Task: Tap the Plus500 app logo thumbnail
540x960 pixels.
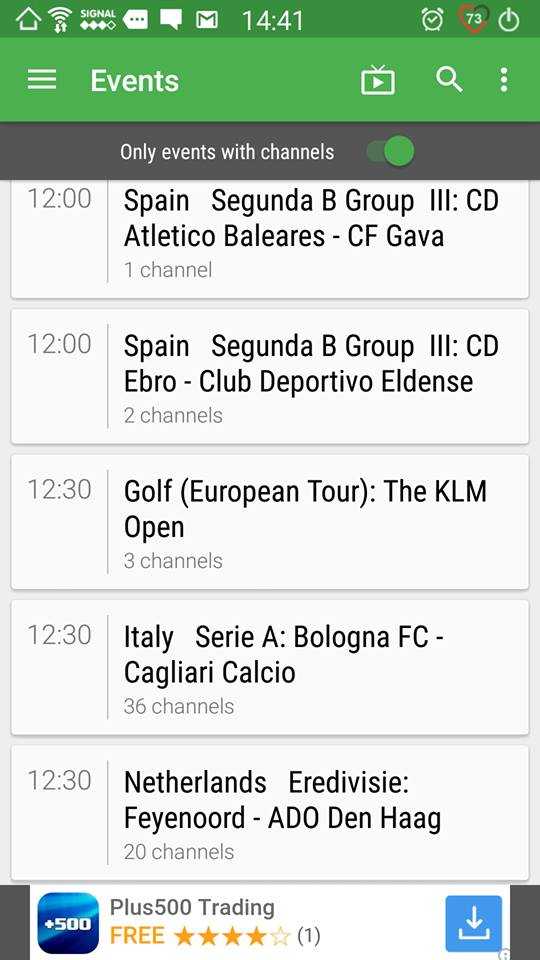Action: click(x=68, y=923)
